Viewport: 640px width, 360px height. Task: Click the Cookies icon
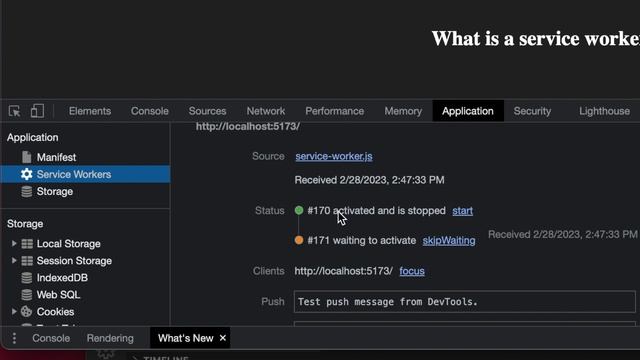pos(27,312)
